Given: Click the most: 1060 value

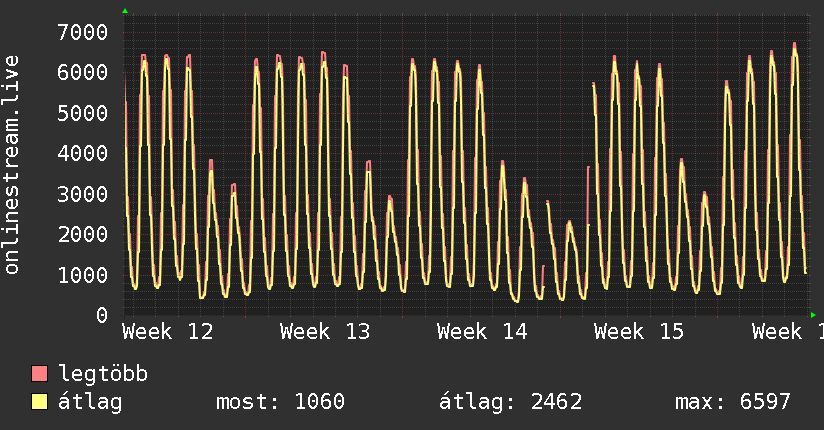Looking at the screenshot, I should 280,402.
